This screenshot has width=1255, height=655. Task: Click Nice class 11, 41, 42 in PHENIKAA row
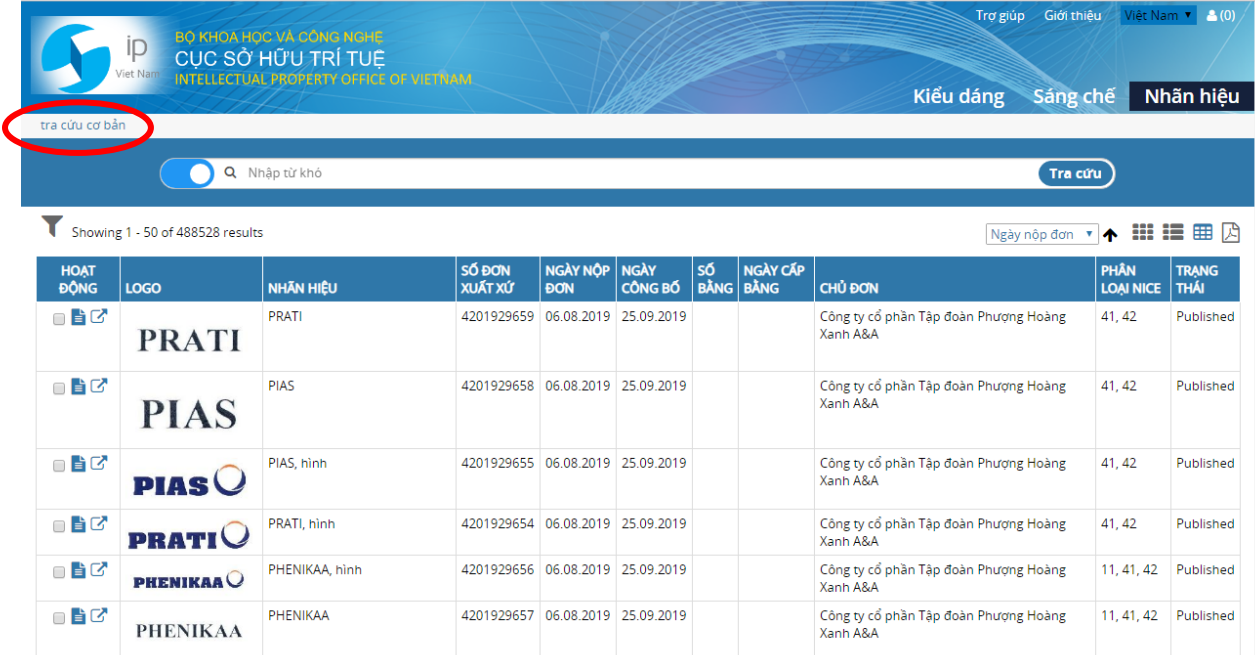(1129, 616)
